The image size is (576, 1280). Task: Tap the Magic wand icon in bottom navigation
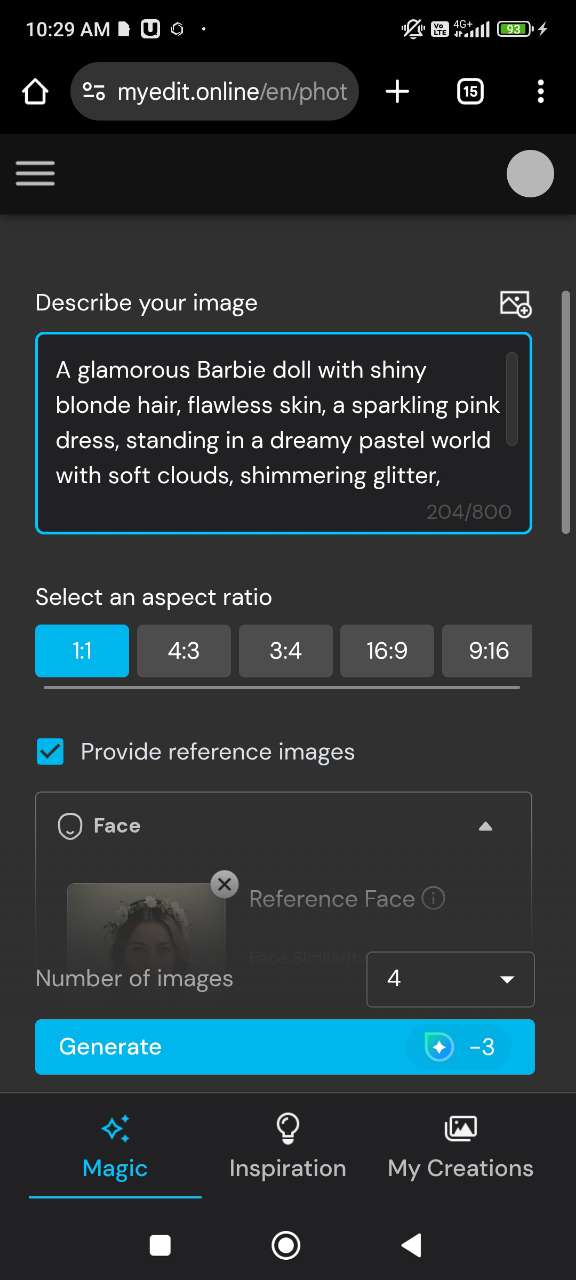114,1128
